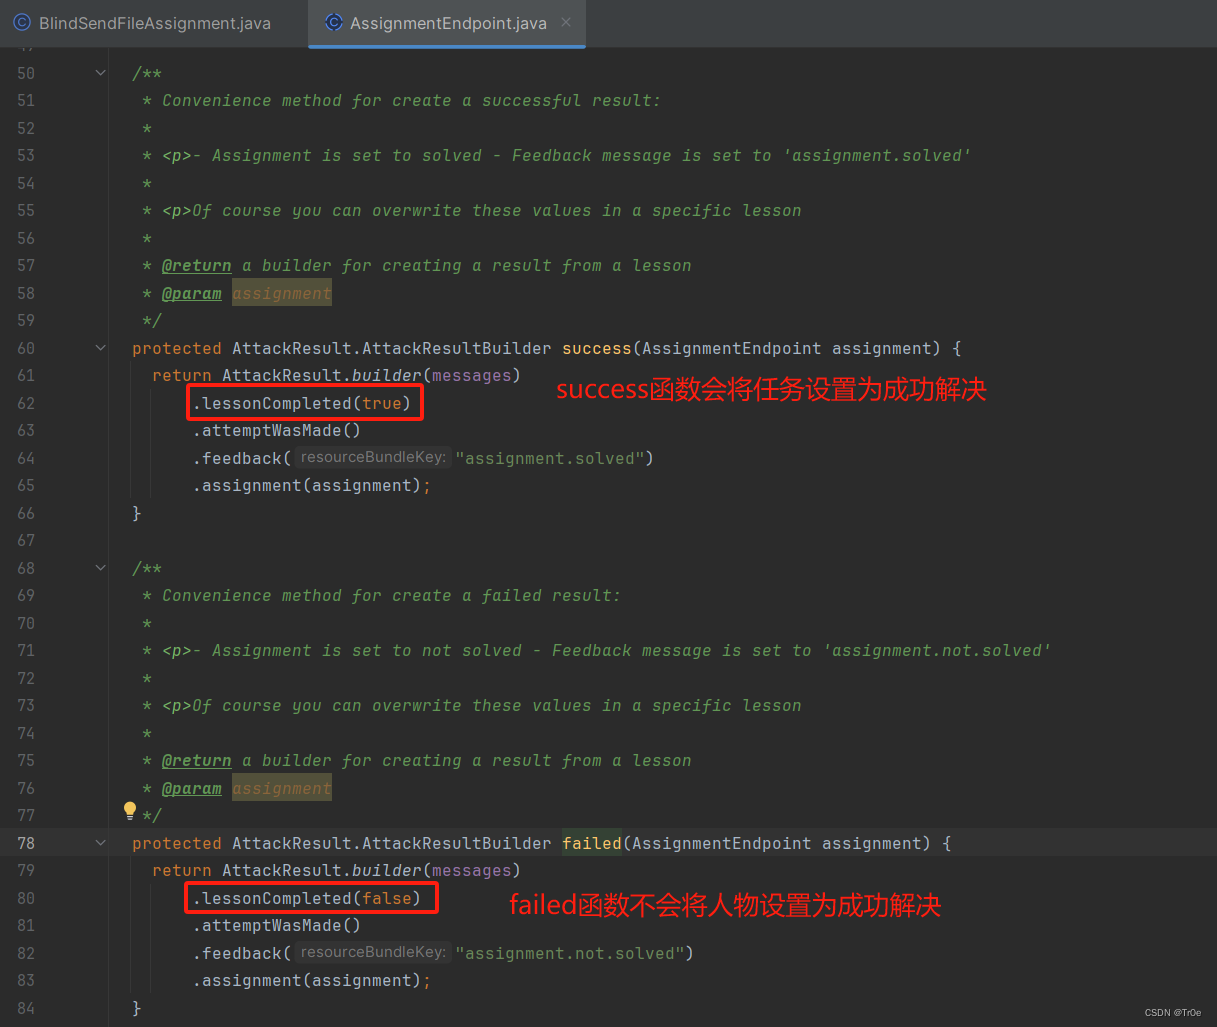Image resolution: width=1217 pixels, height=1027 pixels.
Task: Click @param tag on line 76
Action: click(192, 788)
